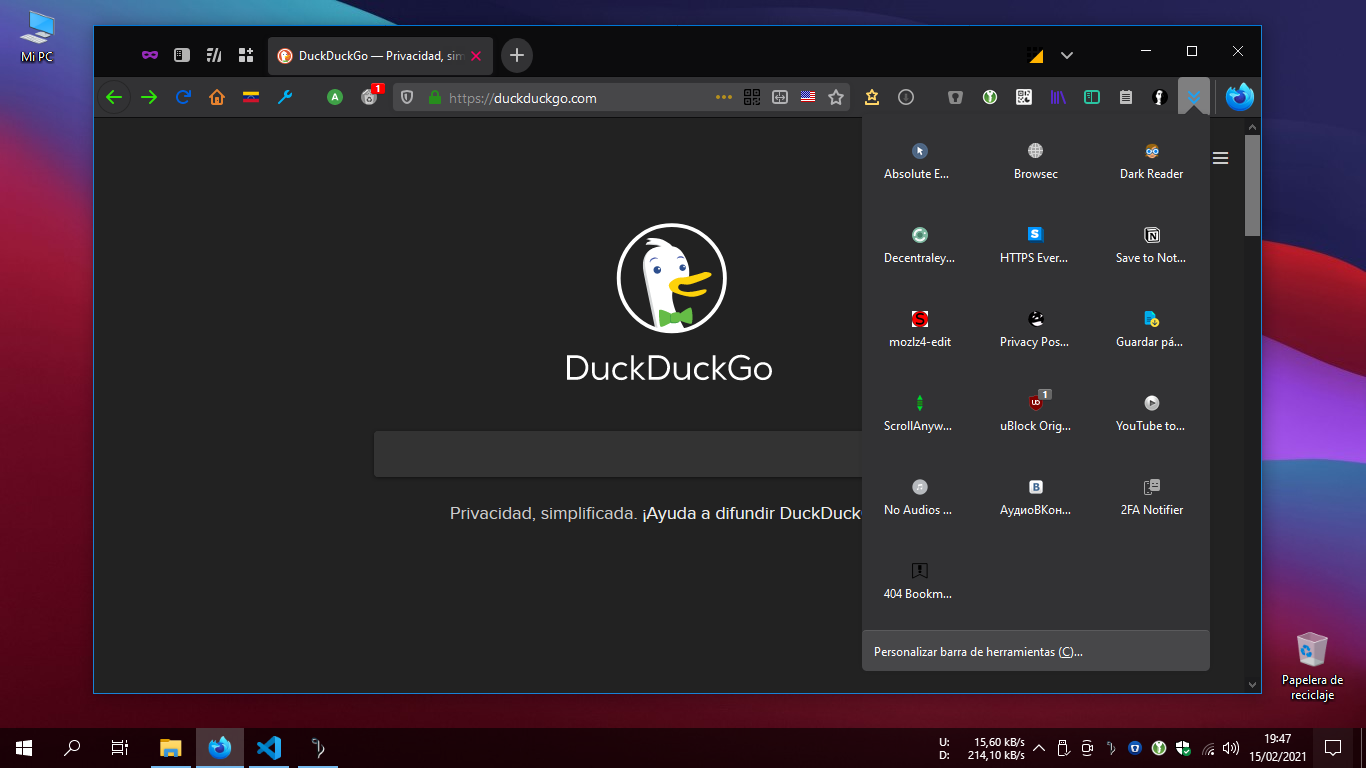Open the Privacy Possum extension
The height and width of the screenshot is (768, 1366).
(1035, 329)
